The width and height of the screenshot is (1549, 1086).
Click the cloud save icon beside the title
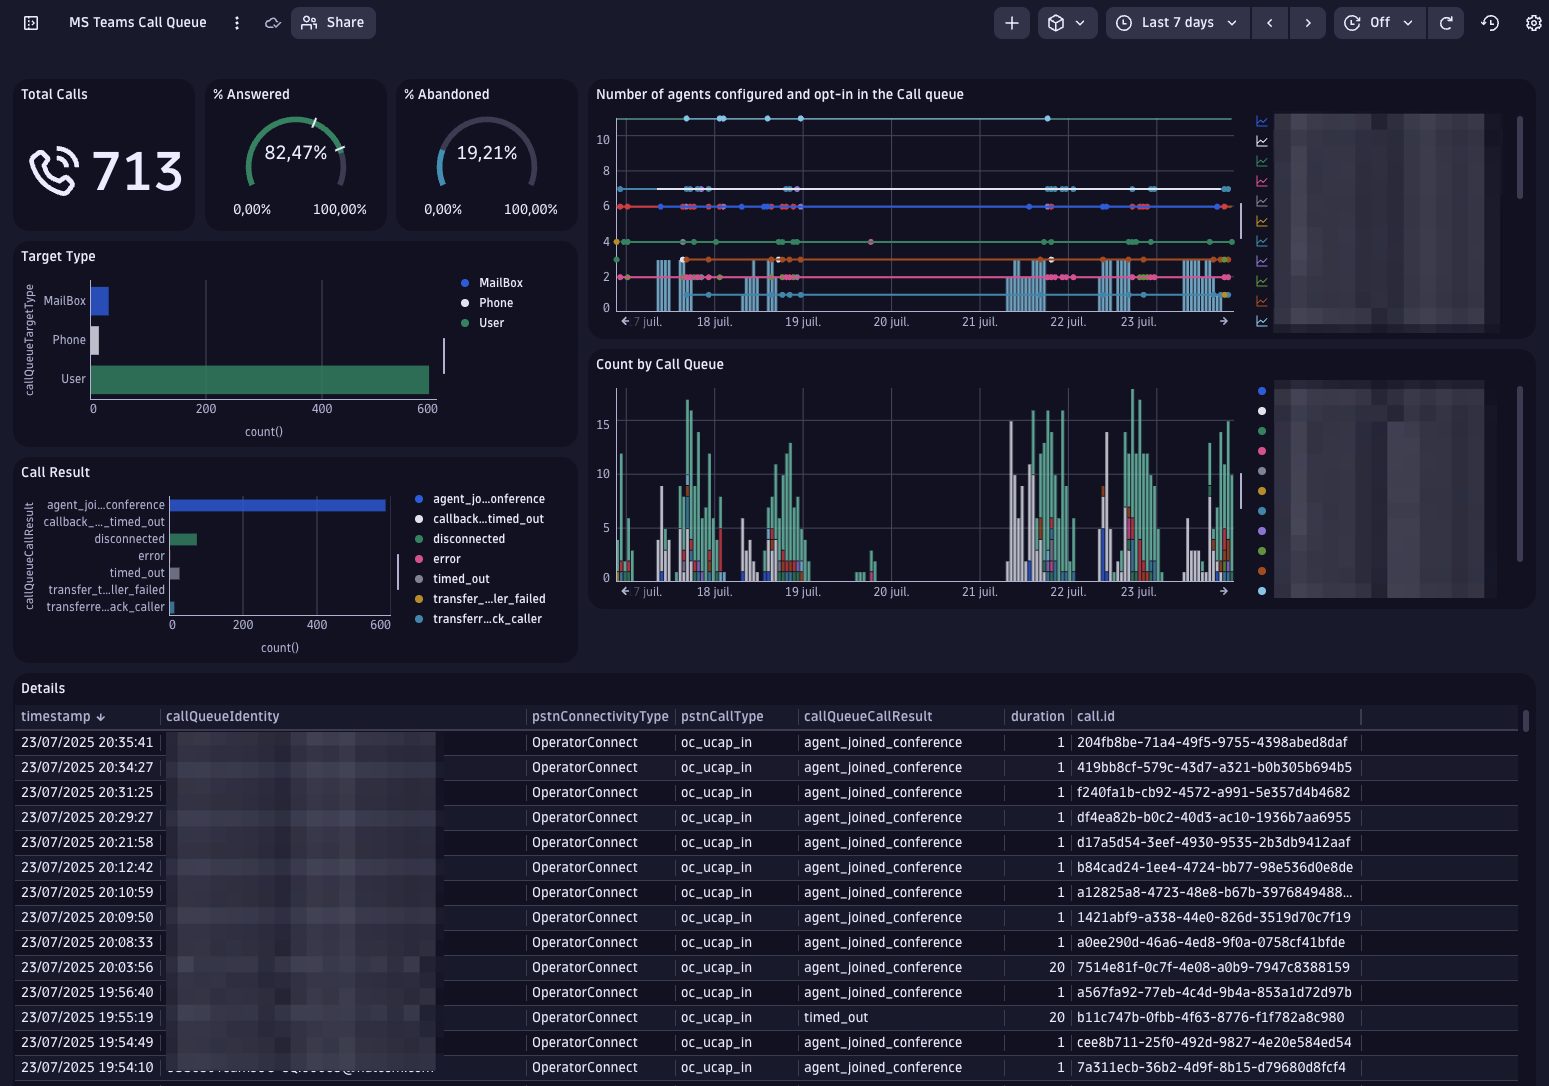pos(271,22)
